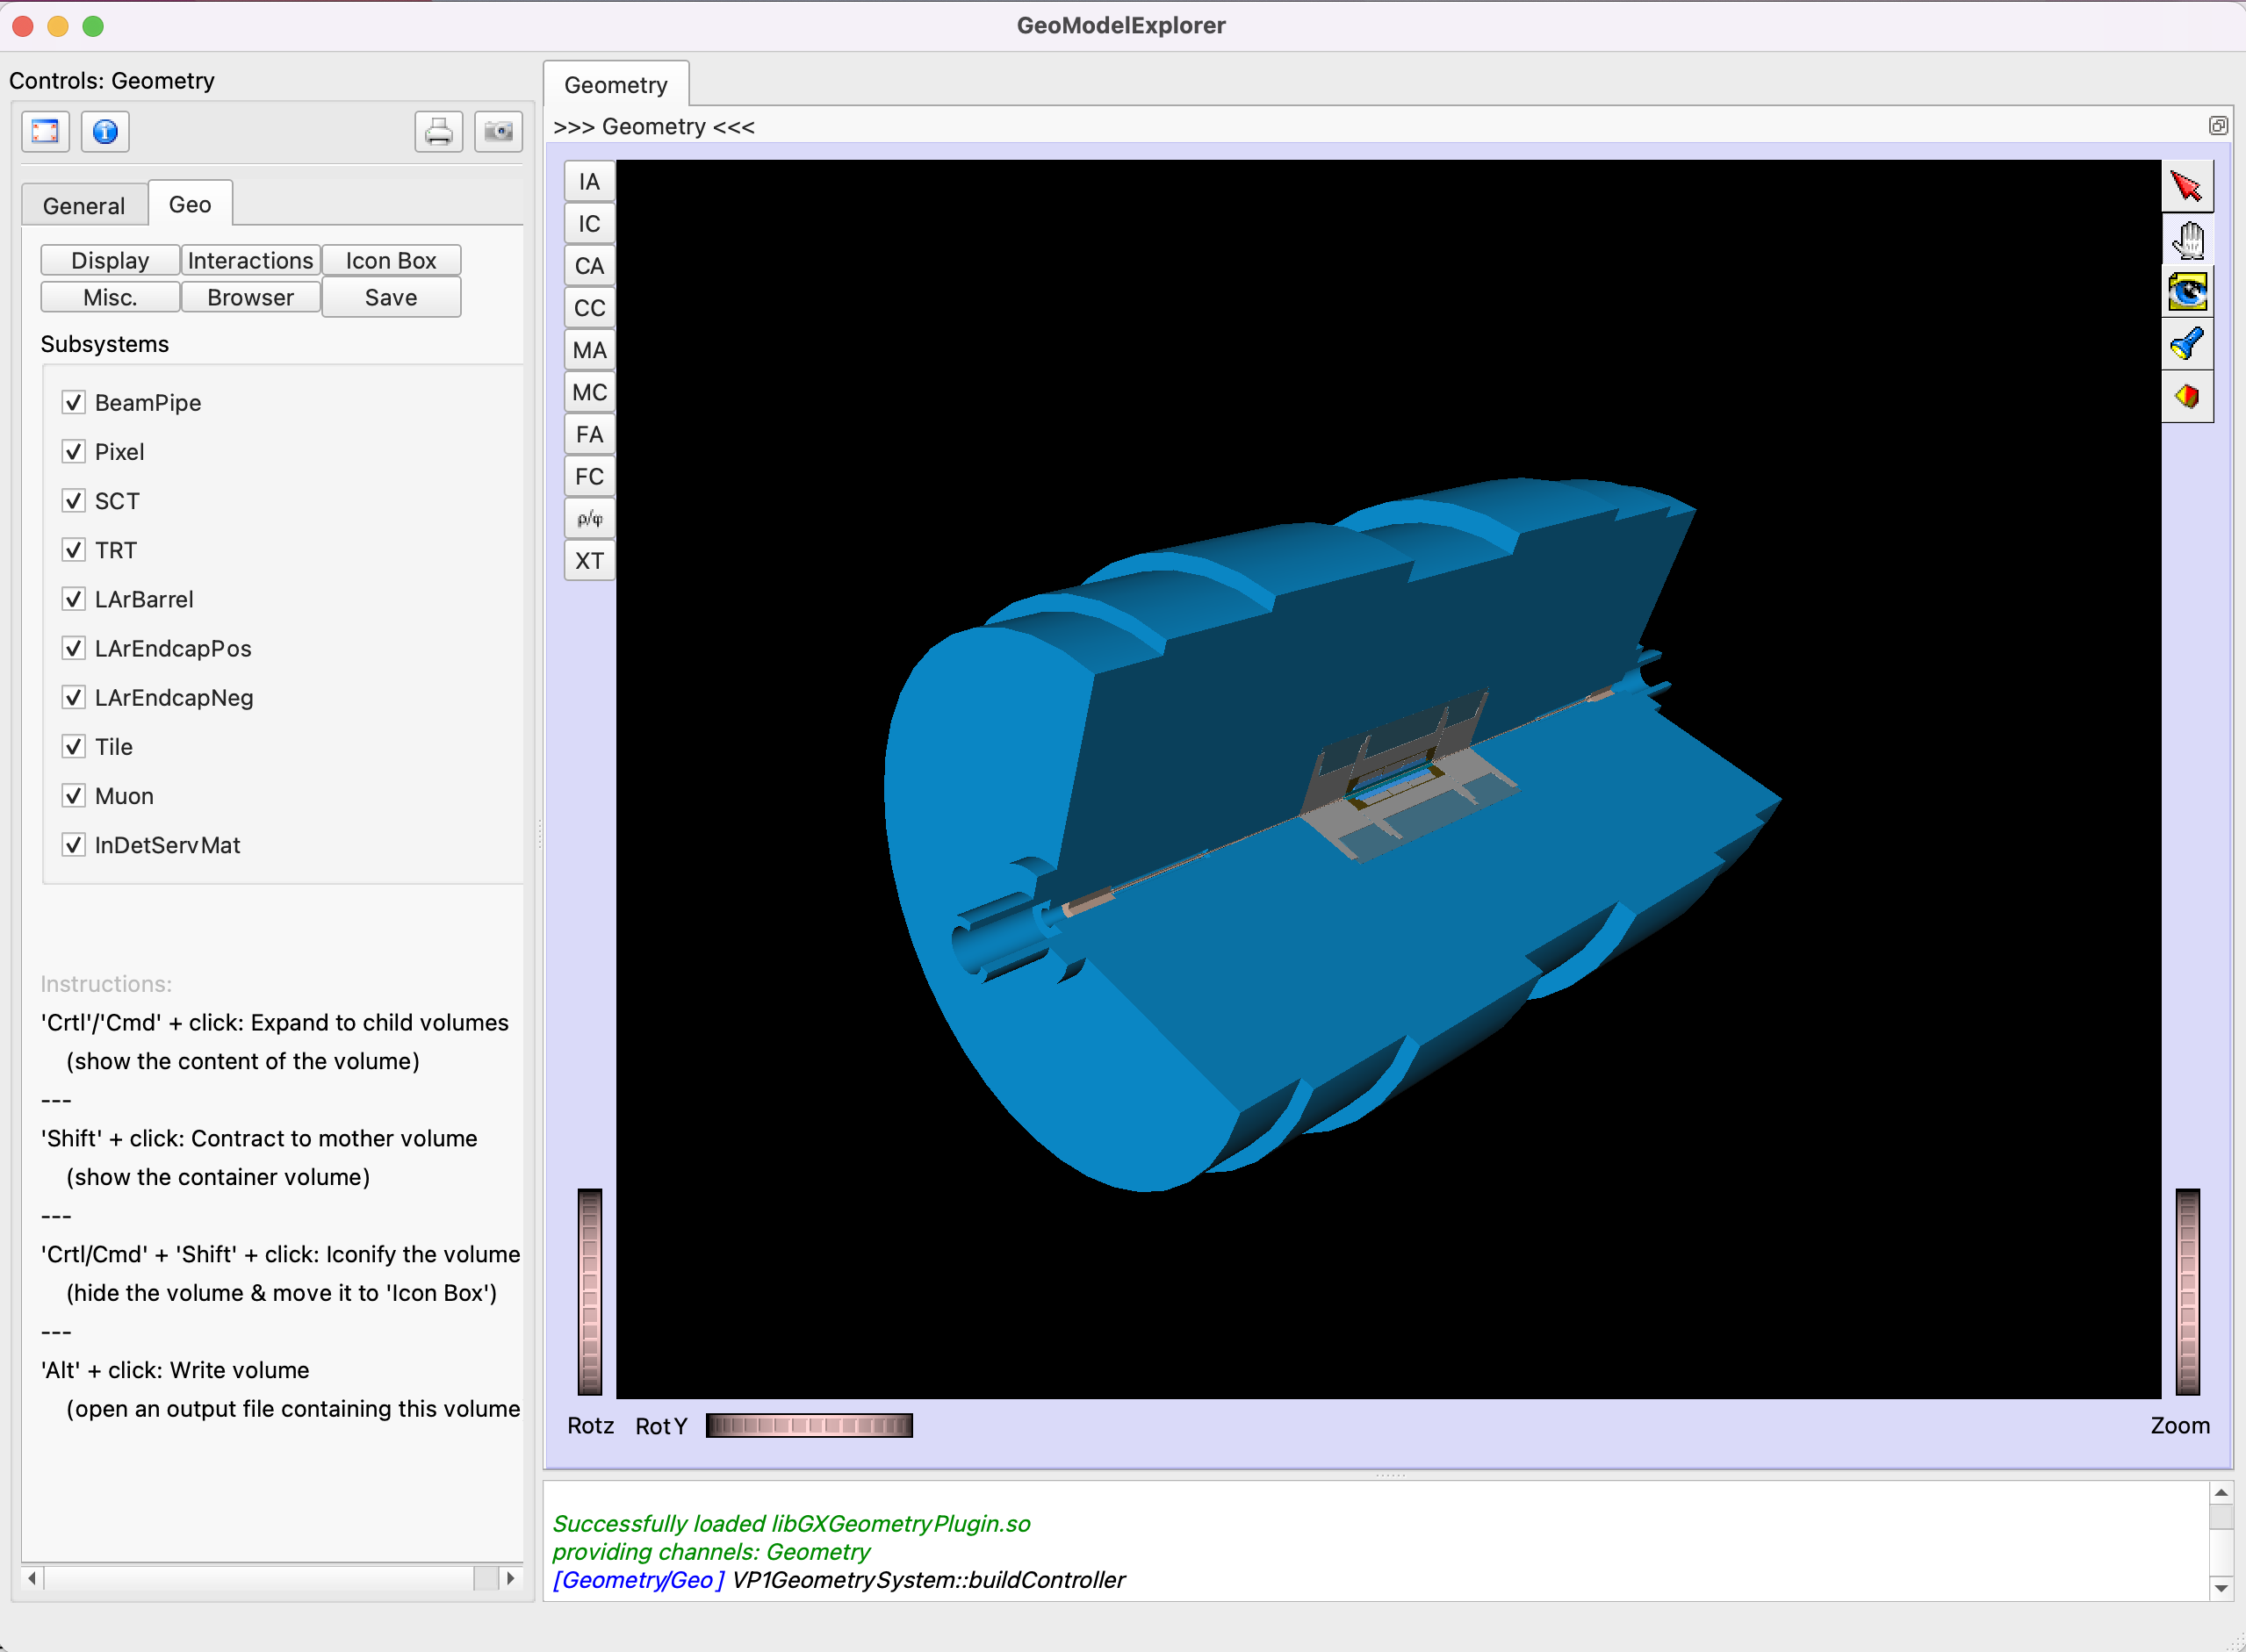This screenshot has height=1652, width=2246.
Task: Click the blue flashlight seek icon
Action: click(x=2187, y=344)
